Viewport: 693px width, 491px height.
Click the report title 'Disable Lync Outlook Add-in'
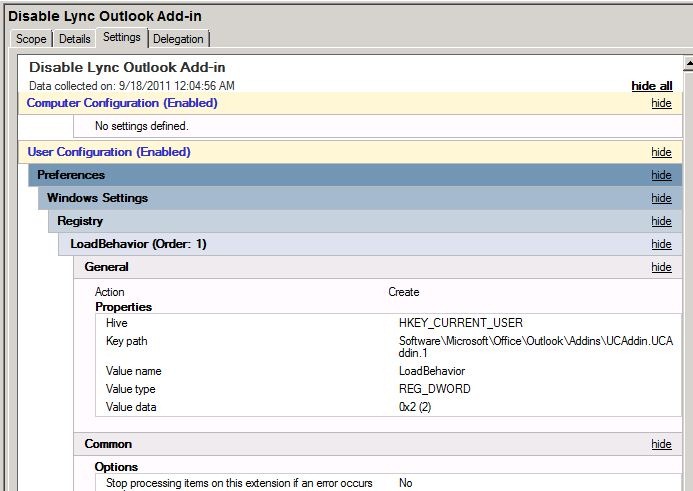pos(127,67)
